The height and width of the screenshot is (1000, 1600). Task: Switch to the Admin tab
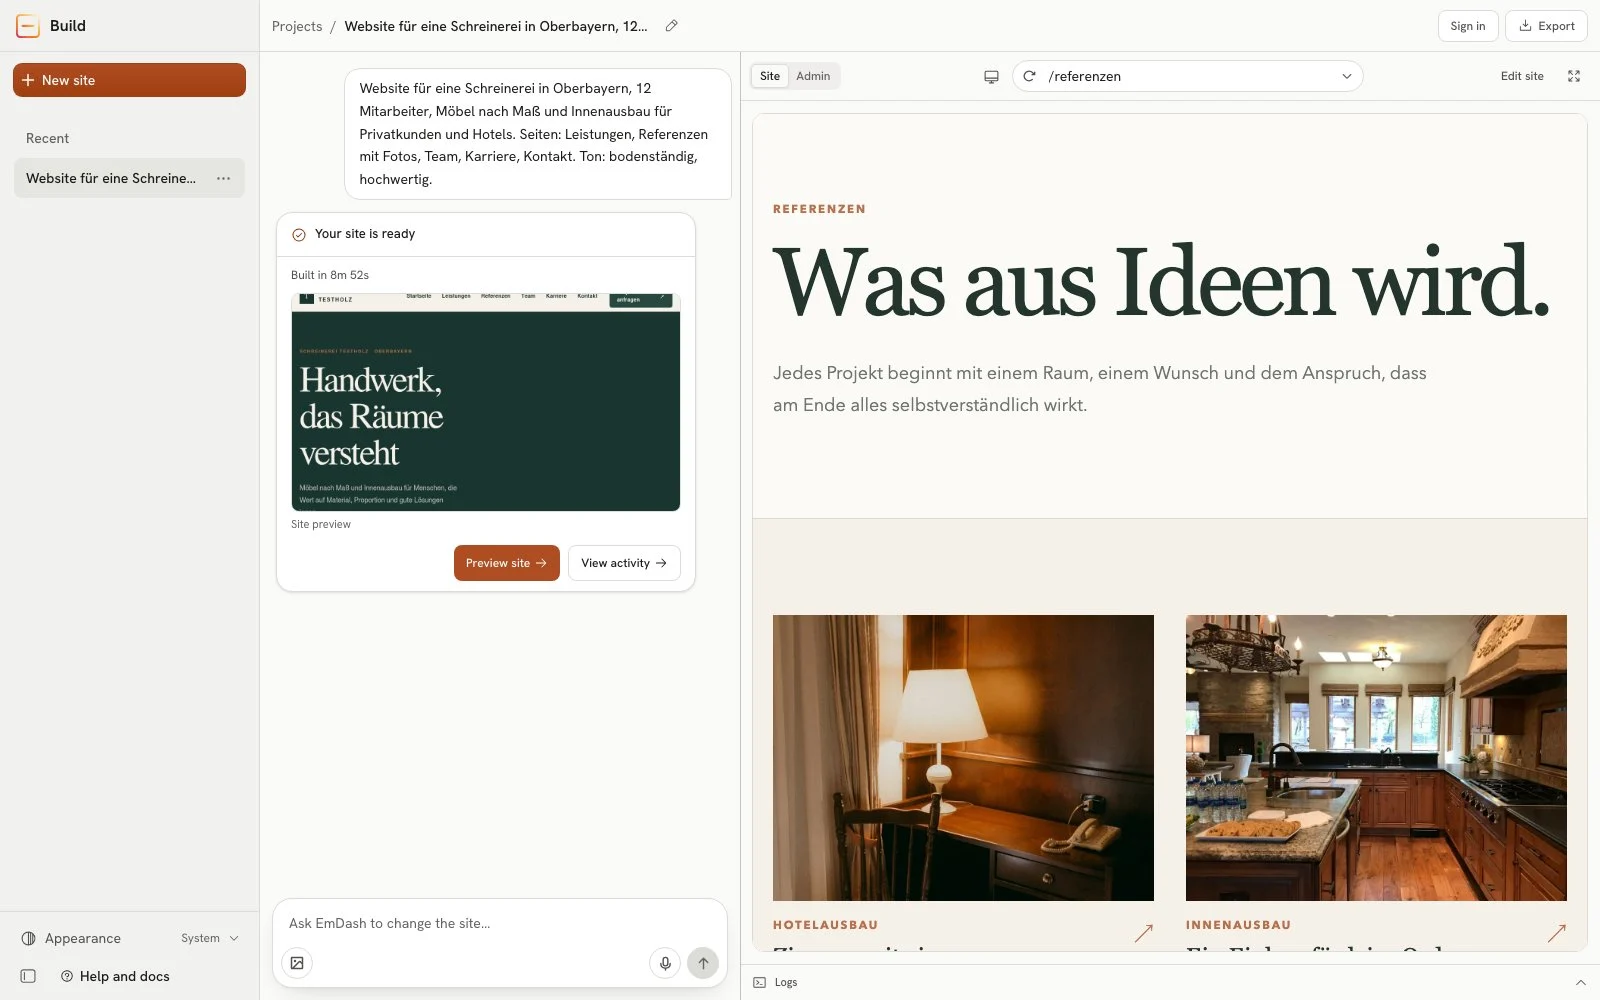[813, 76]
